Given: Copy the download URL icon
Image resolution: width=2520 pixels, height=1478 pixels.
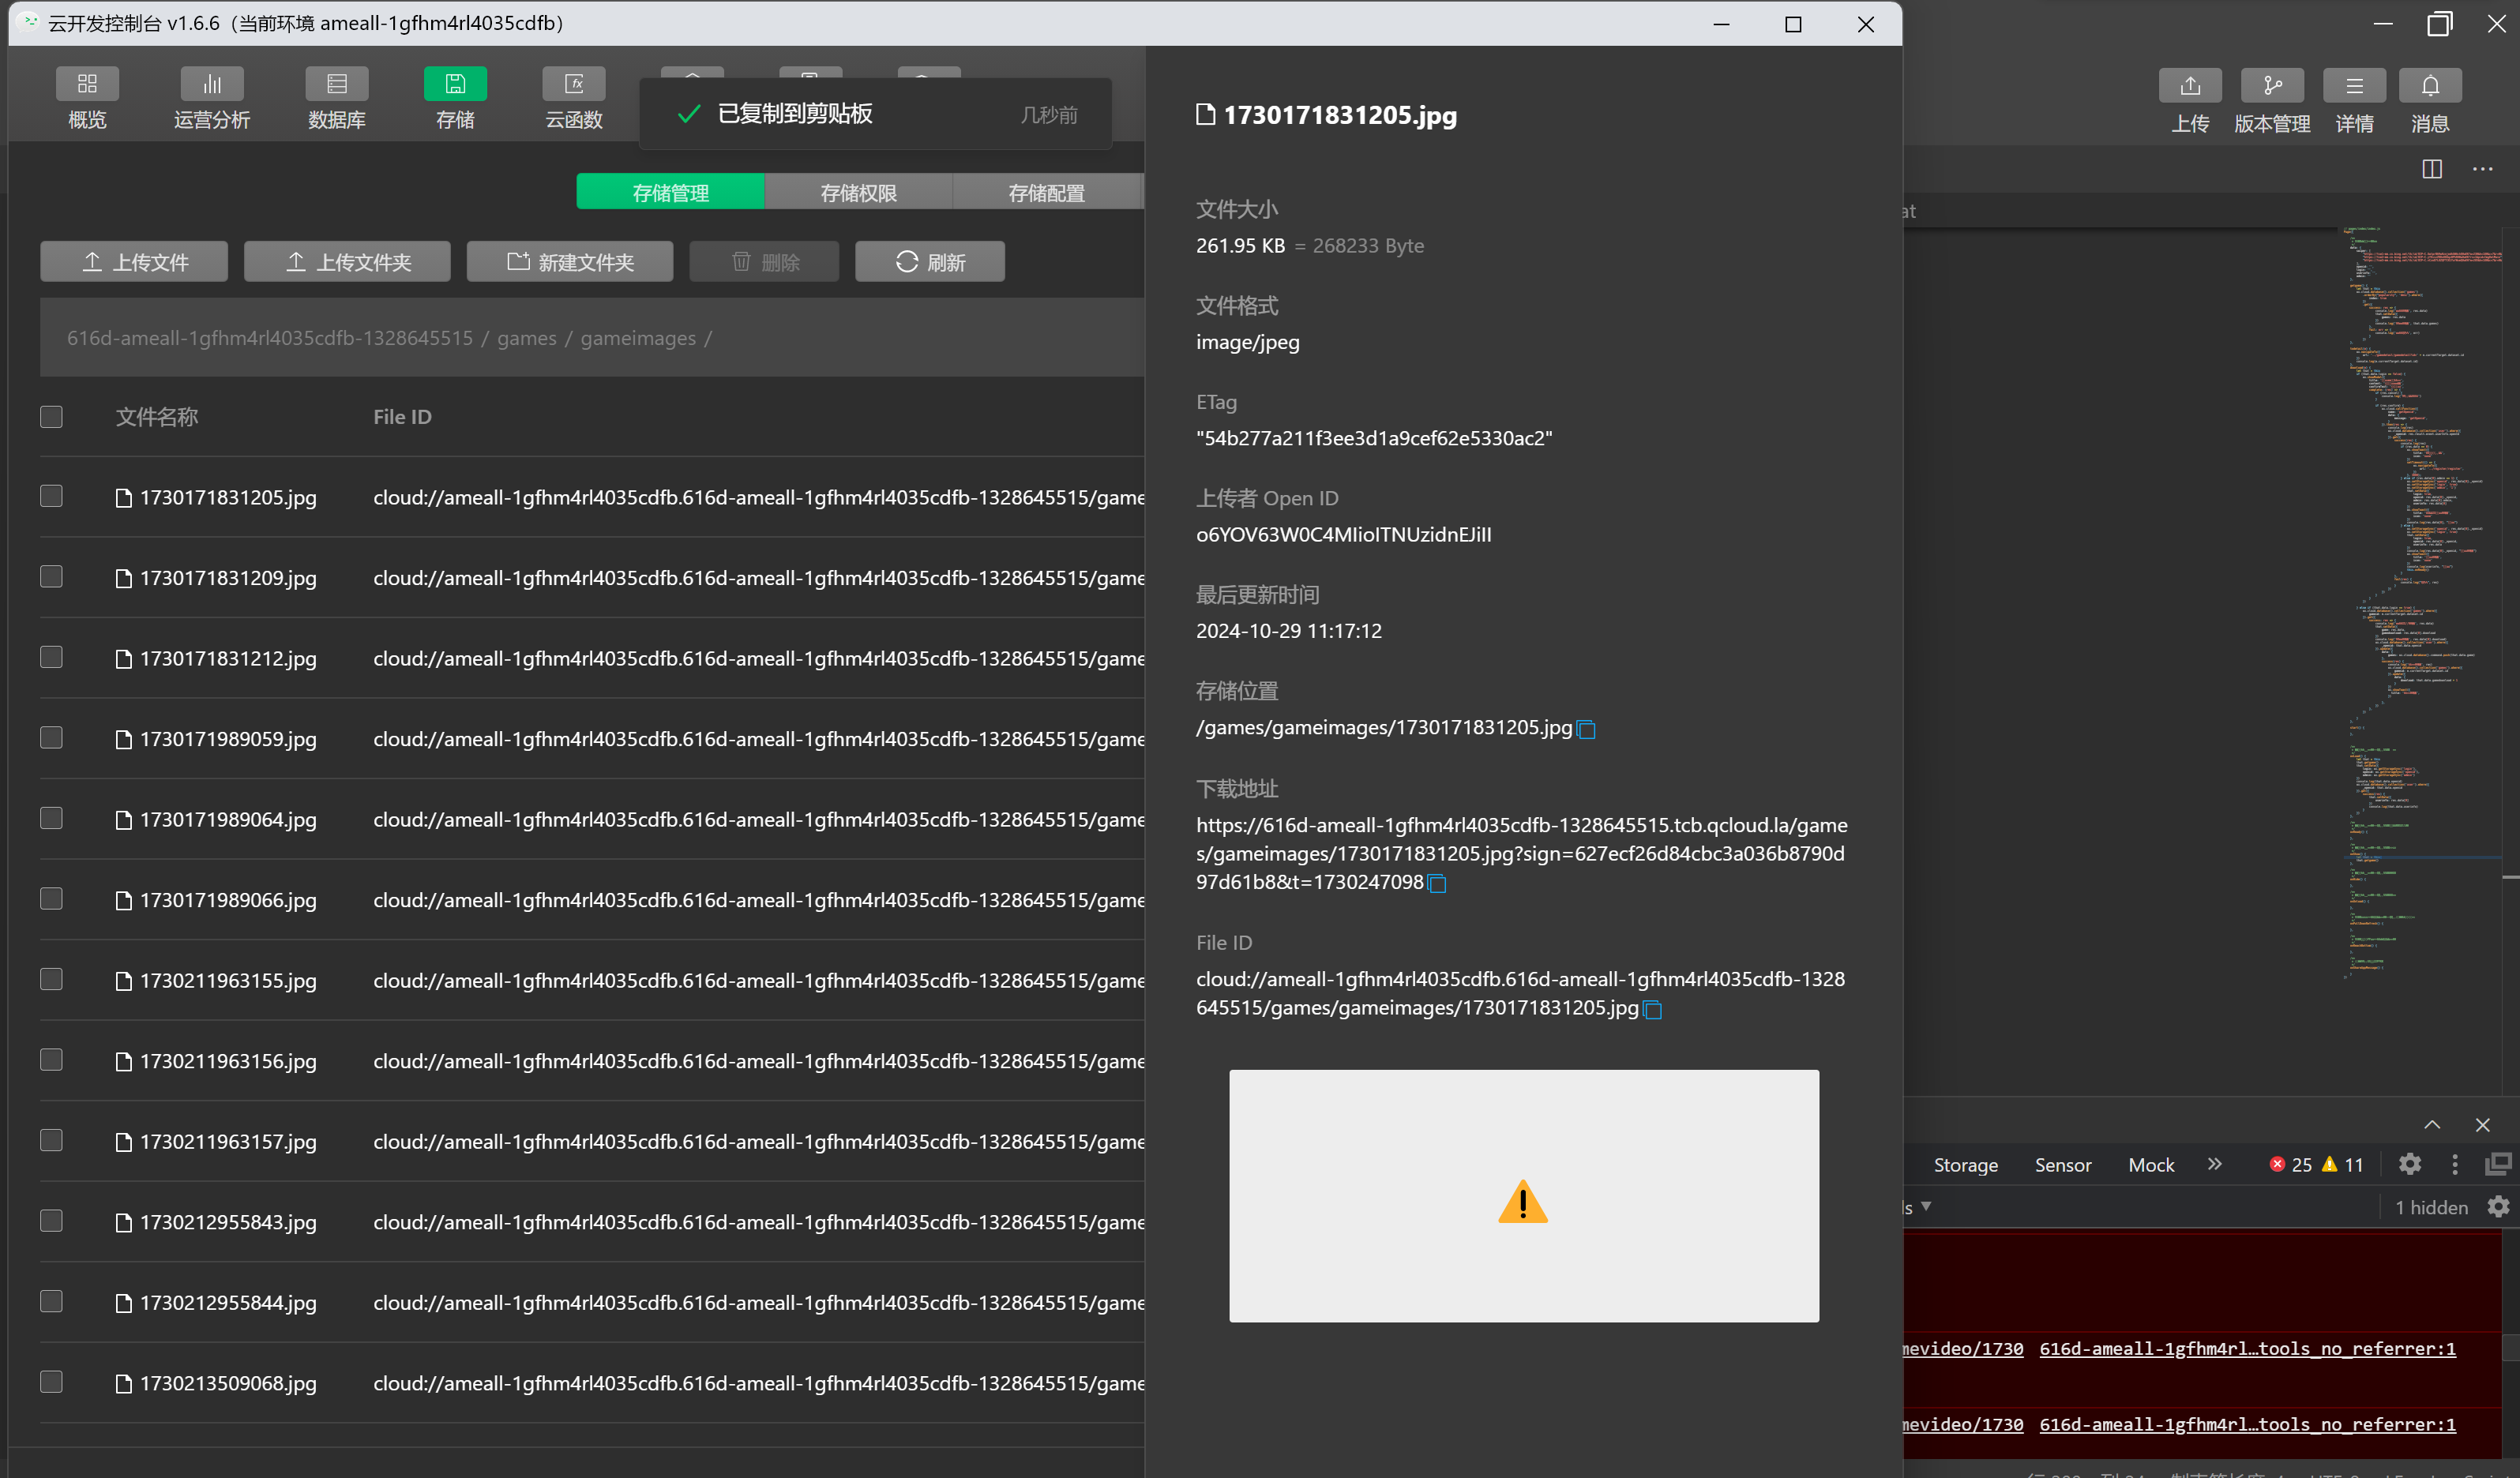Looking at the screenshot, I should pyautogui.click(x=1437, y=884).
